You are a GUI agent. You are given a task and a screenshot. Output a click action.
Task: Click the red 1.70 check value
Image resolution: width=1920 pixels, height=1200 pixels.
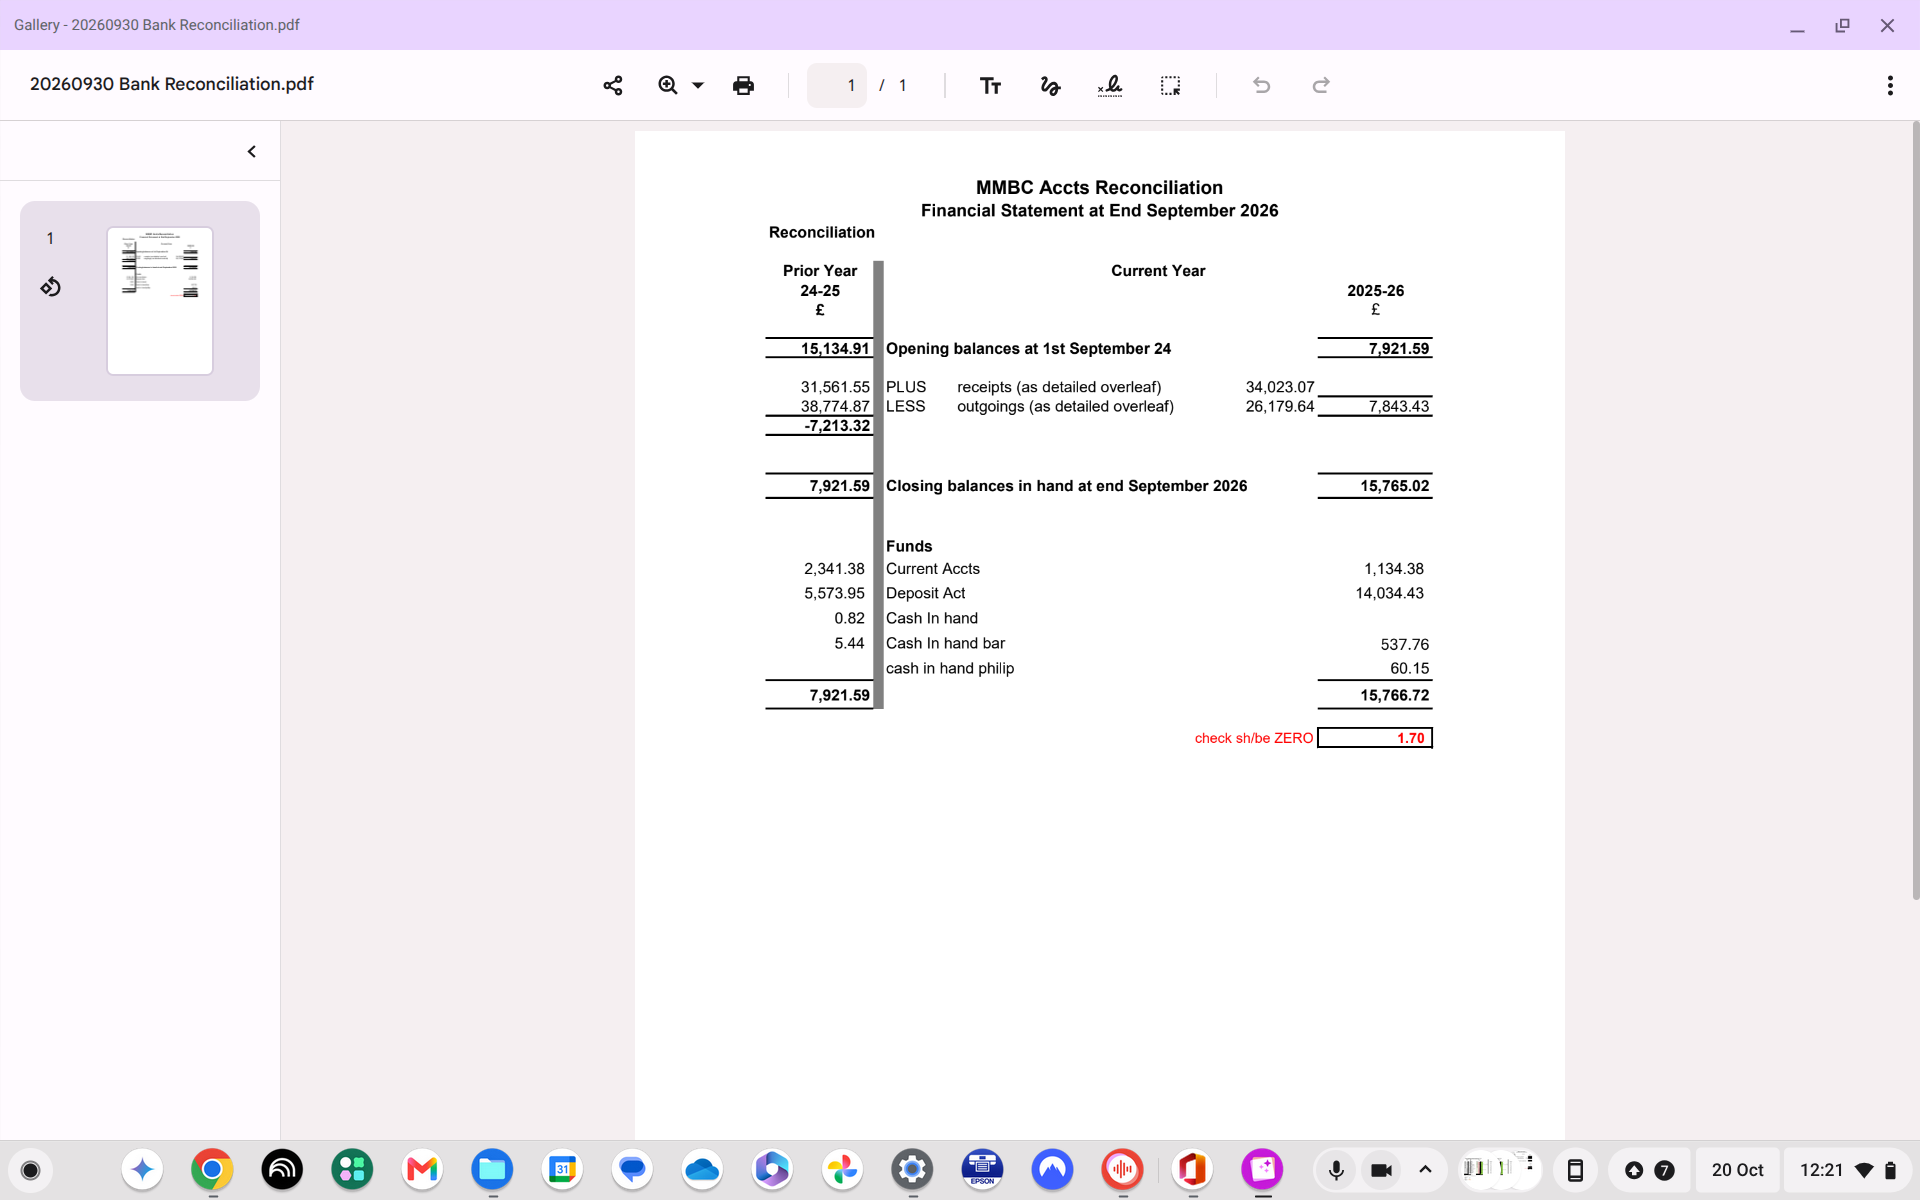click(x=1410, y=738)
